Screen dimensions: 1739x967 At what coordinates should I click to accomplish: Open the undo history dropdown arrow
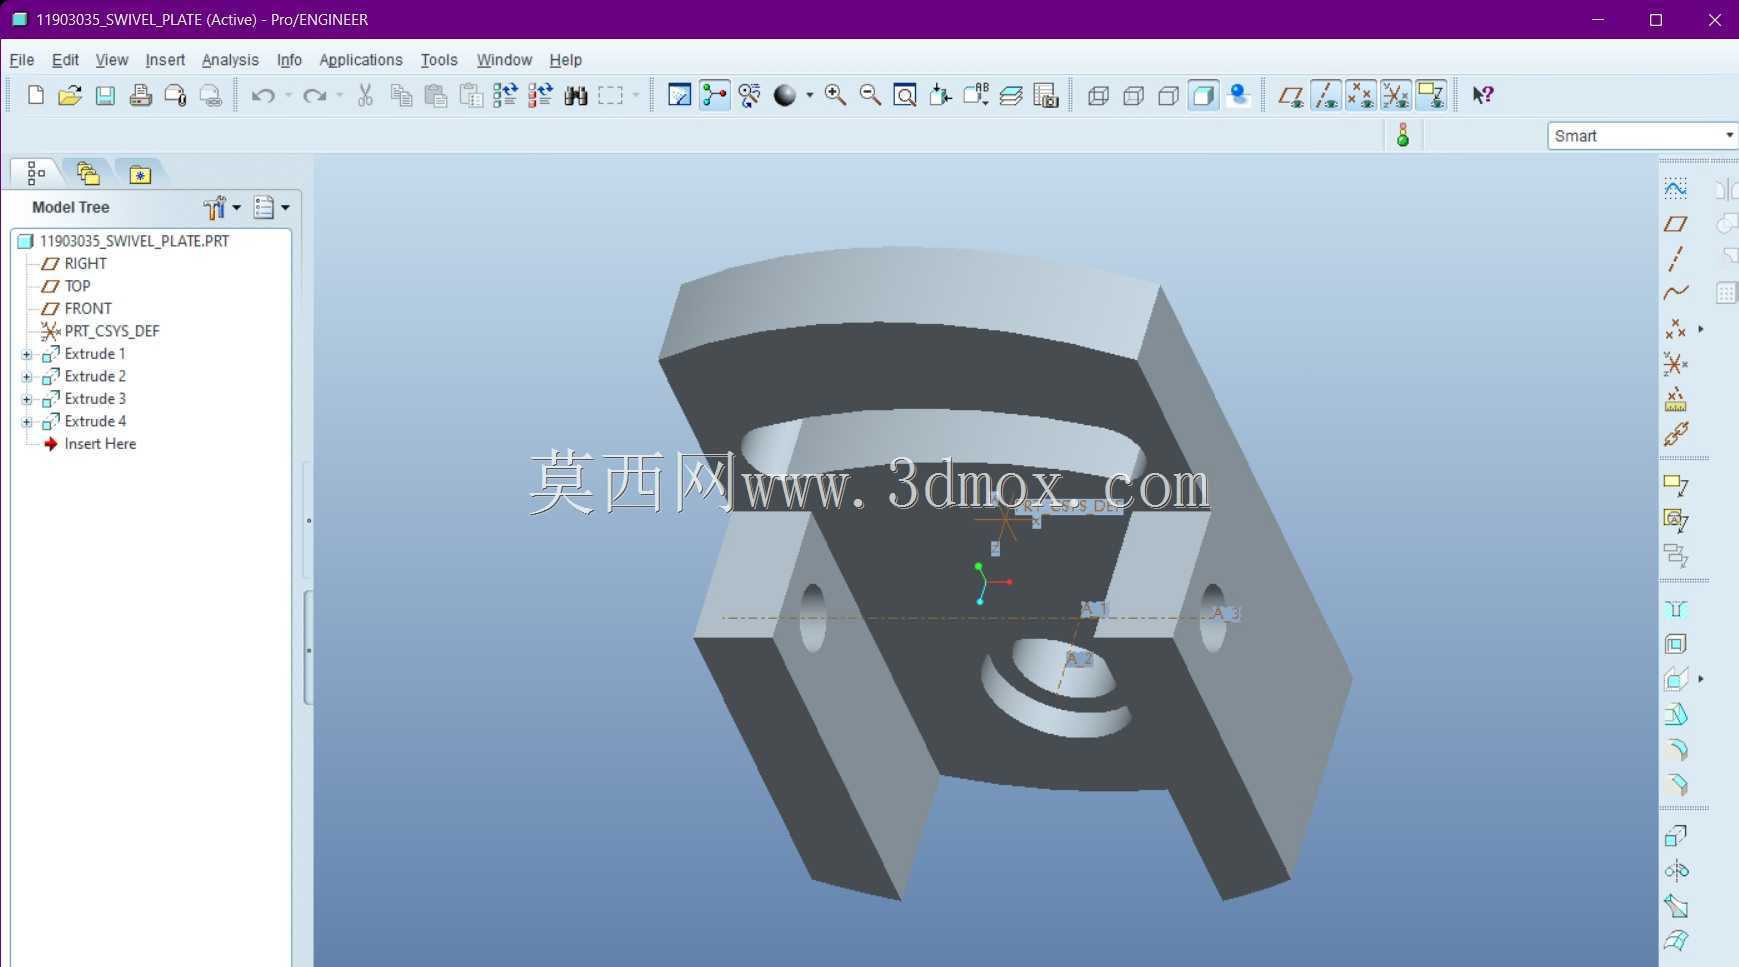288,96
